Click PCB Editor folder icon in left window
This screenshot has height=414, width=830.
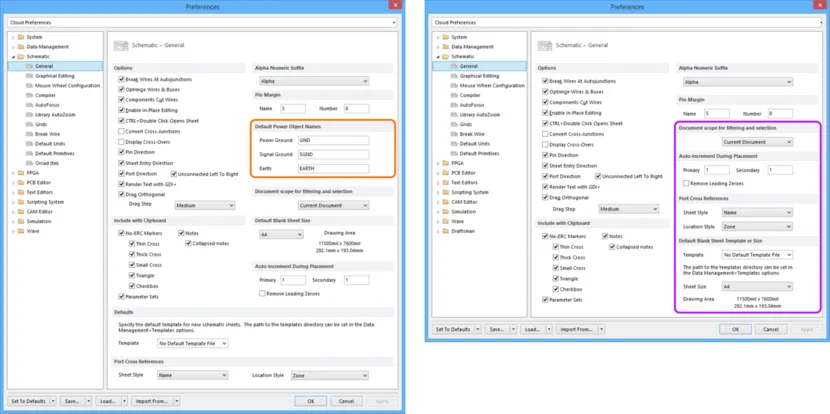21,182
